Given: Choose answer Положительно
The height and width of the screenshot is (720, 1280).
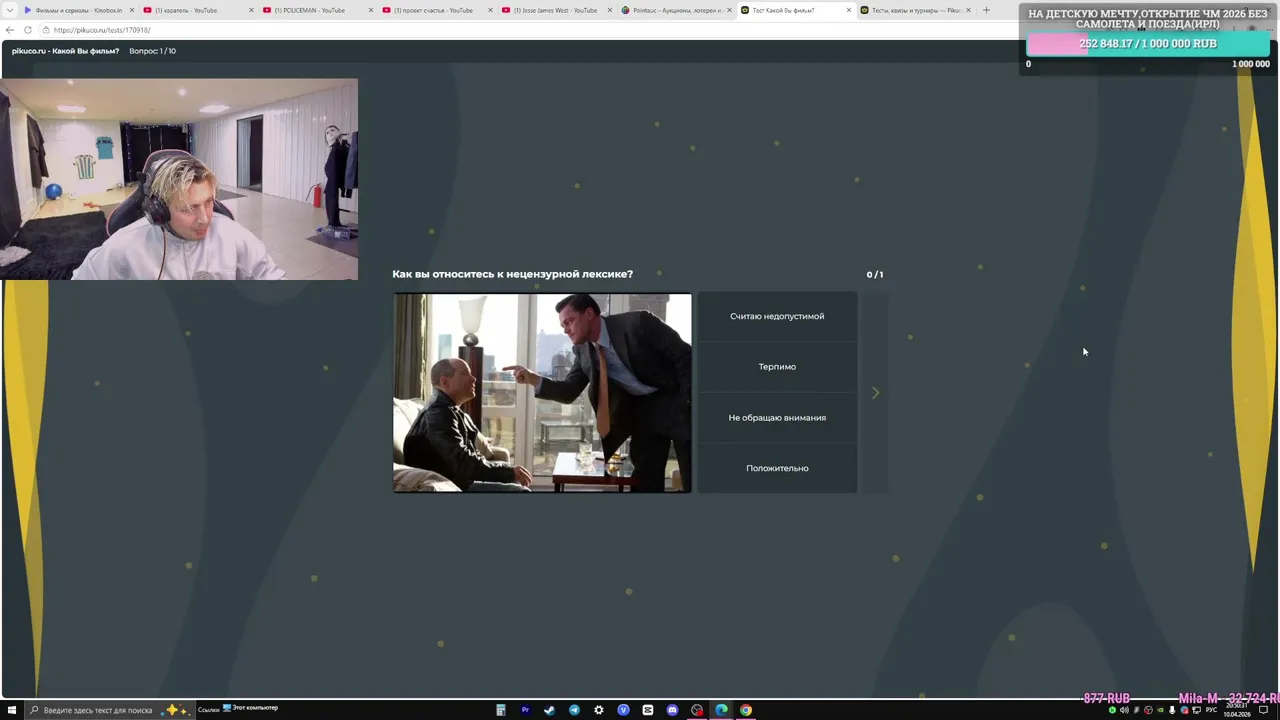Looking at the screenshot, I should point(777,468).
